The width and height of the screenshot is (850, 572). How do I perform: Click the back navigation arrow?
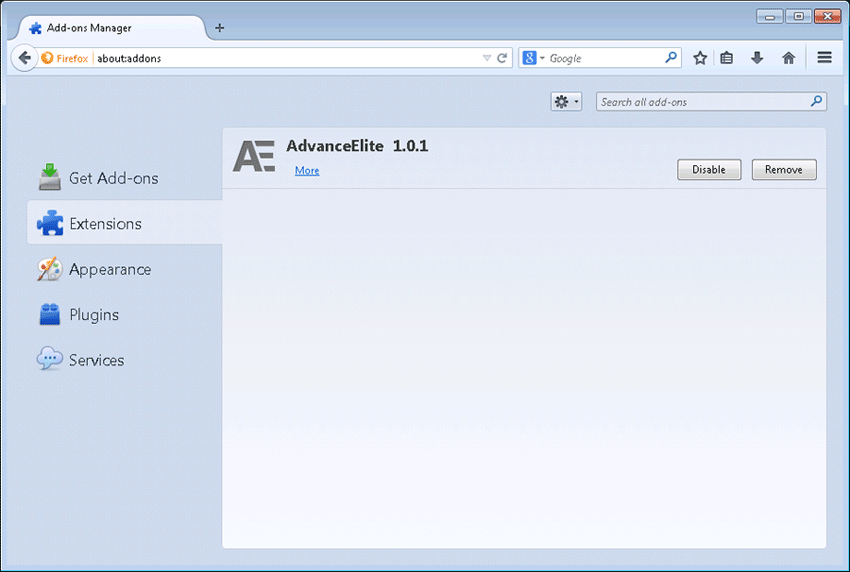[24, 58]
